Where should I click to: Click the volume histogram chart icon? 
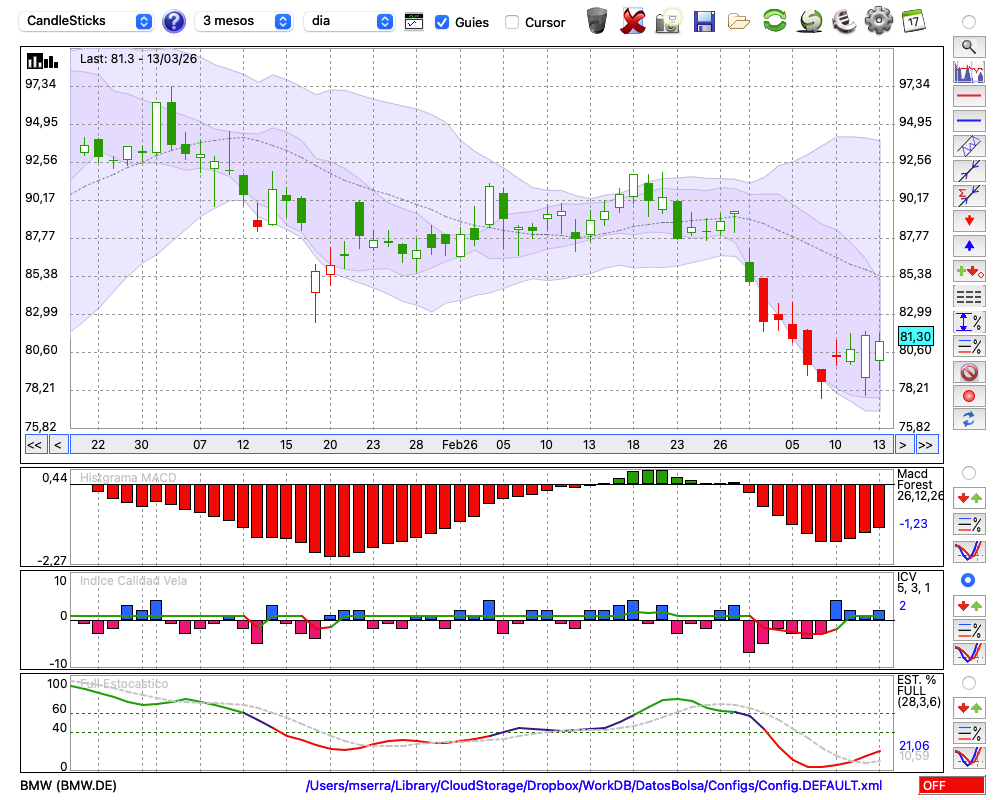969,71
